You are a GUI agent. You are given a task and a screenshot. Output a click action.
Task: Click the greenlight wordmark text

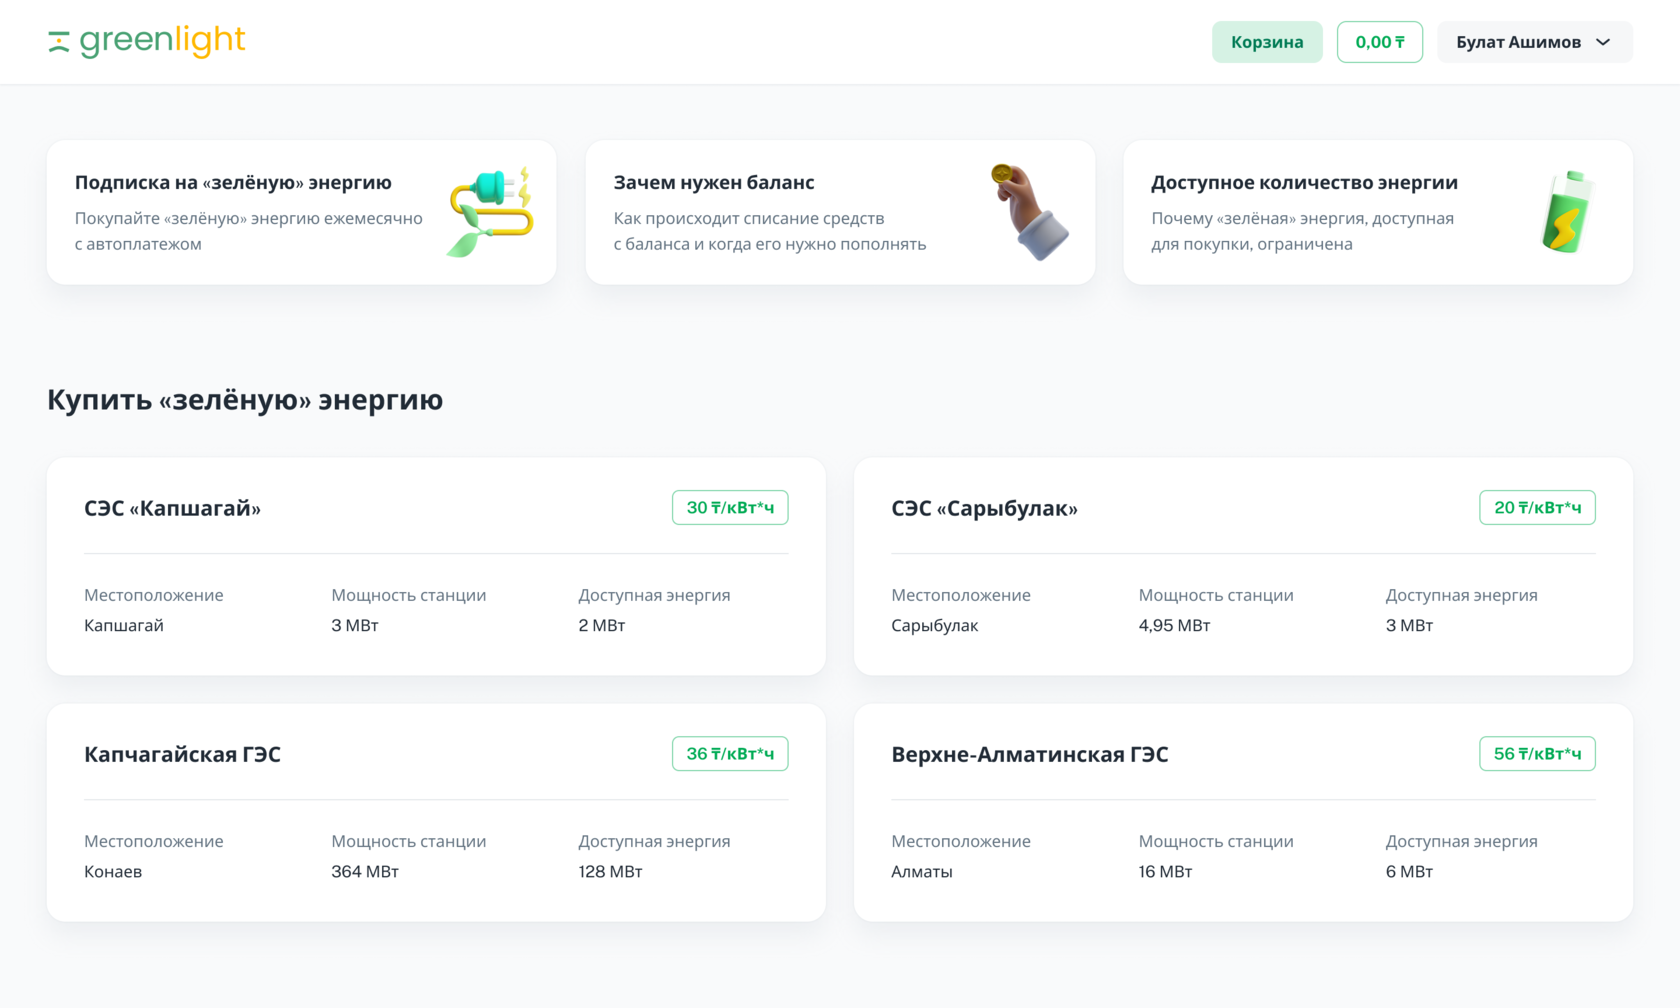(x=162, y=41)
